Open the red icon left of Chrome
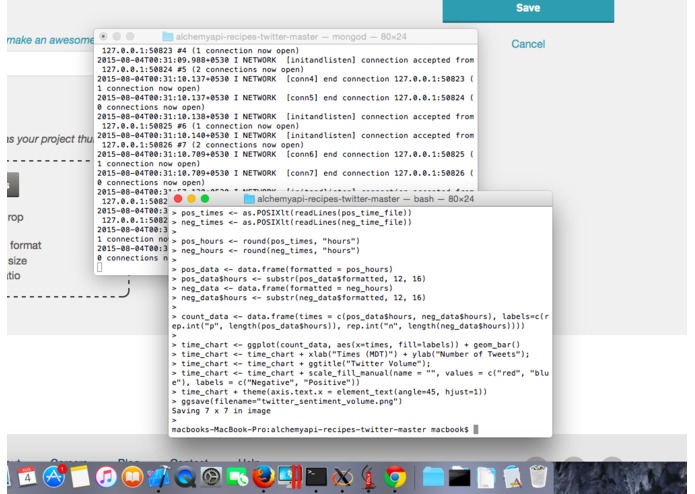The height and width of the screenshot is (494, 695). click(368, 477)
